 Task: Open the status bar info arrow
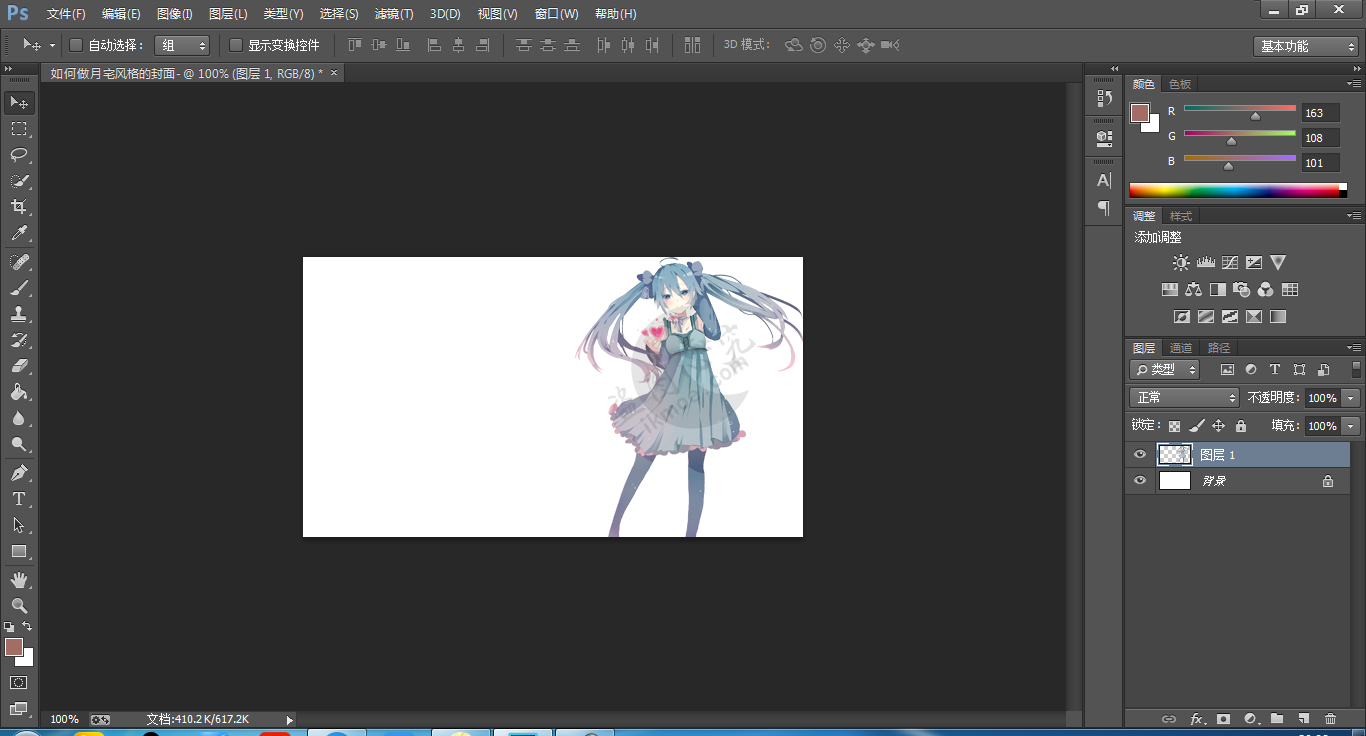coord(290,719)
